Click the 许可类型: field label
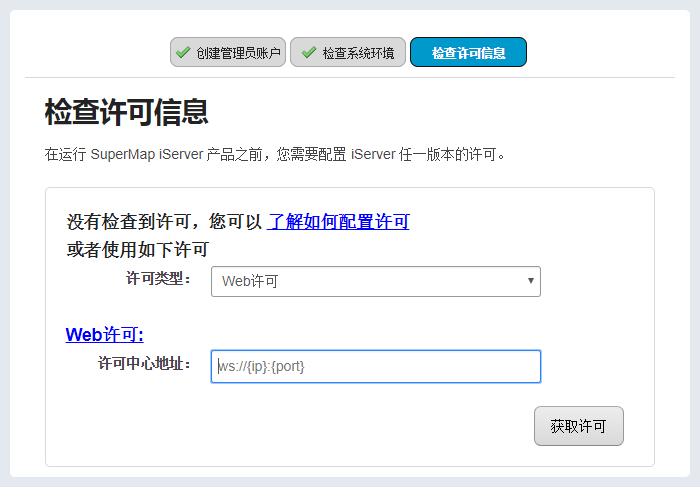The image size is (700, 487). [158, 279]
